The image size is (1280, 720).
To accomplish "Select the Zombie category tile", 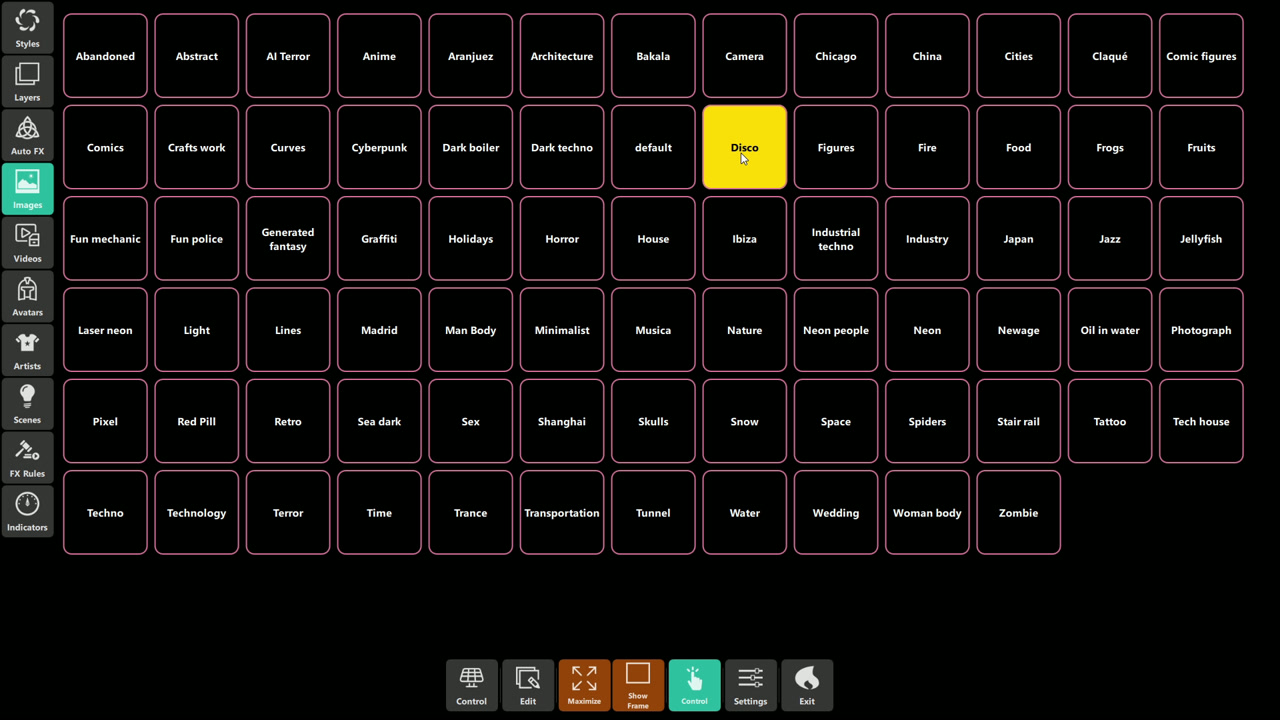I will (x=1018, y=513).
